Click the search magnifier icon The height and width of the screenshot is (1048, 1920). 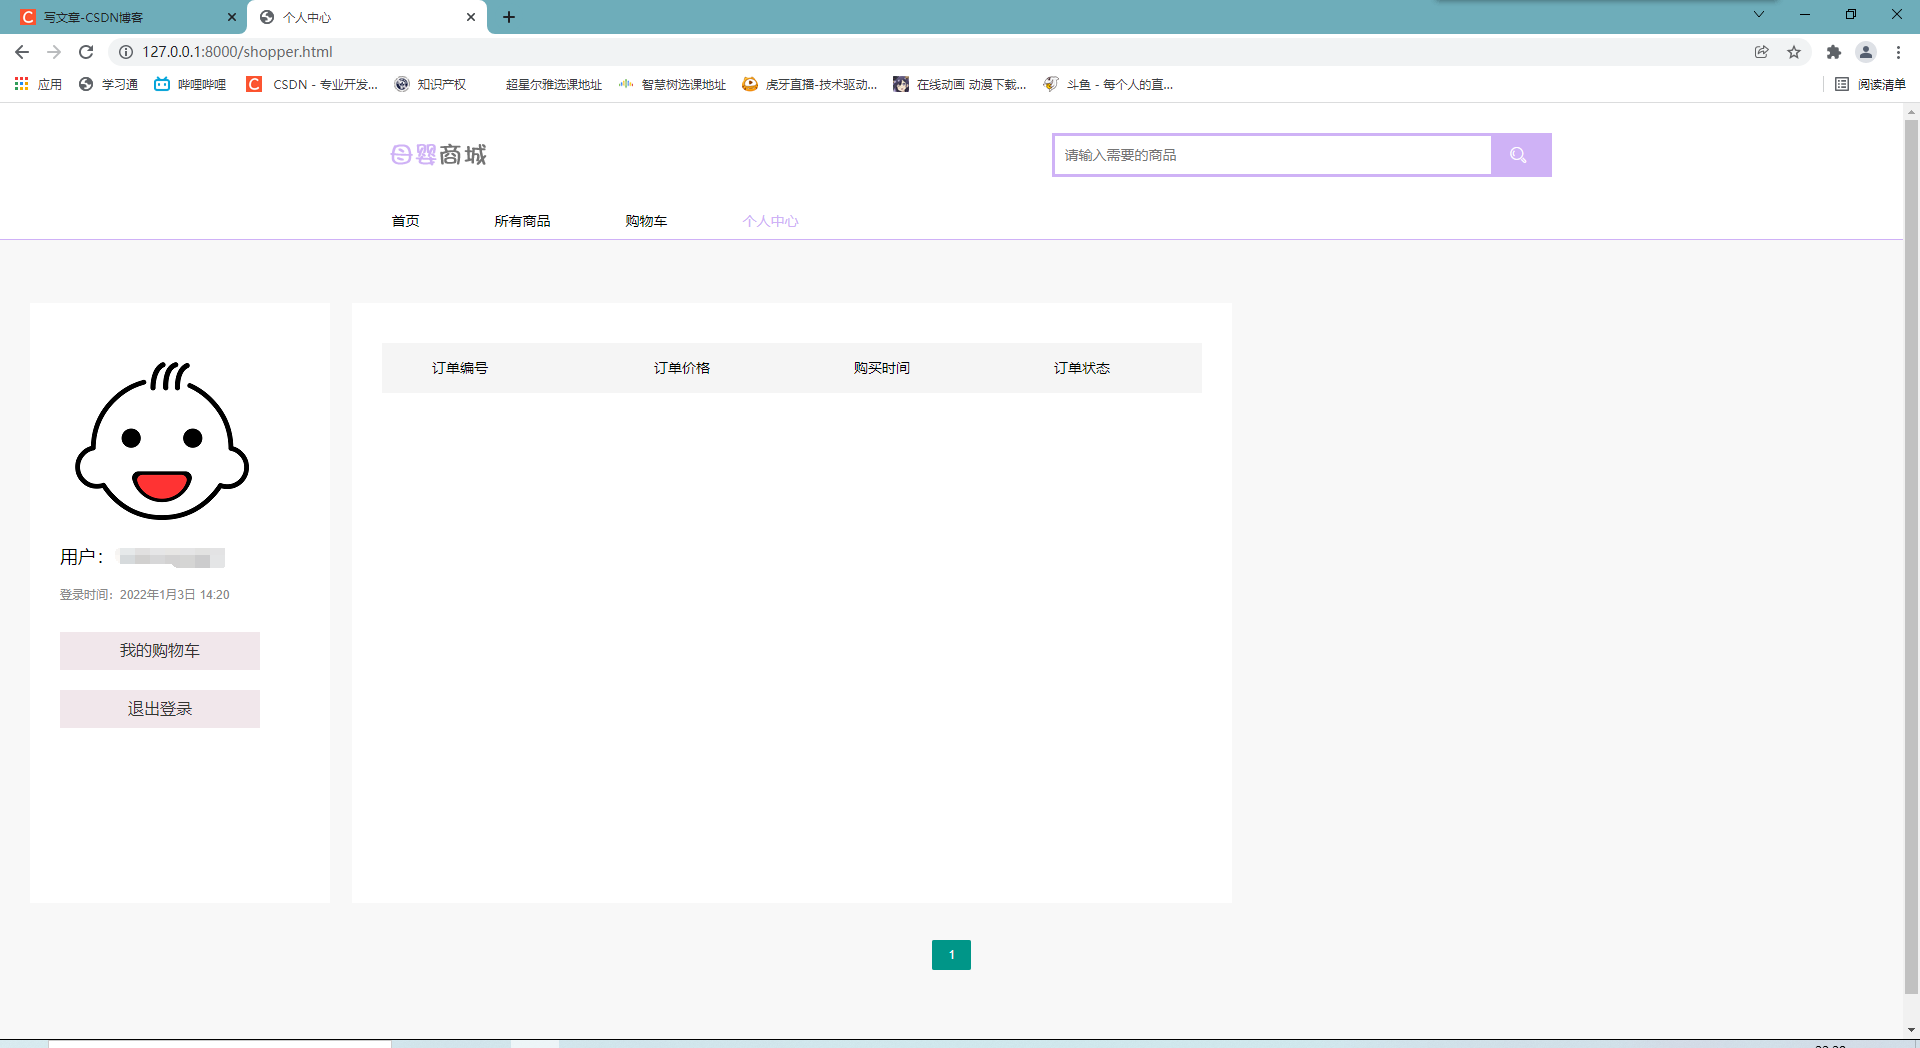click(1518, 155)
